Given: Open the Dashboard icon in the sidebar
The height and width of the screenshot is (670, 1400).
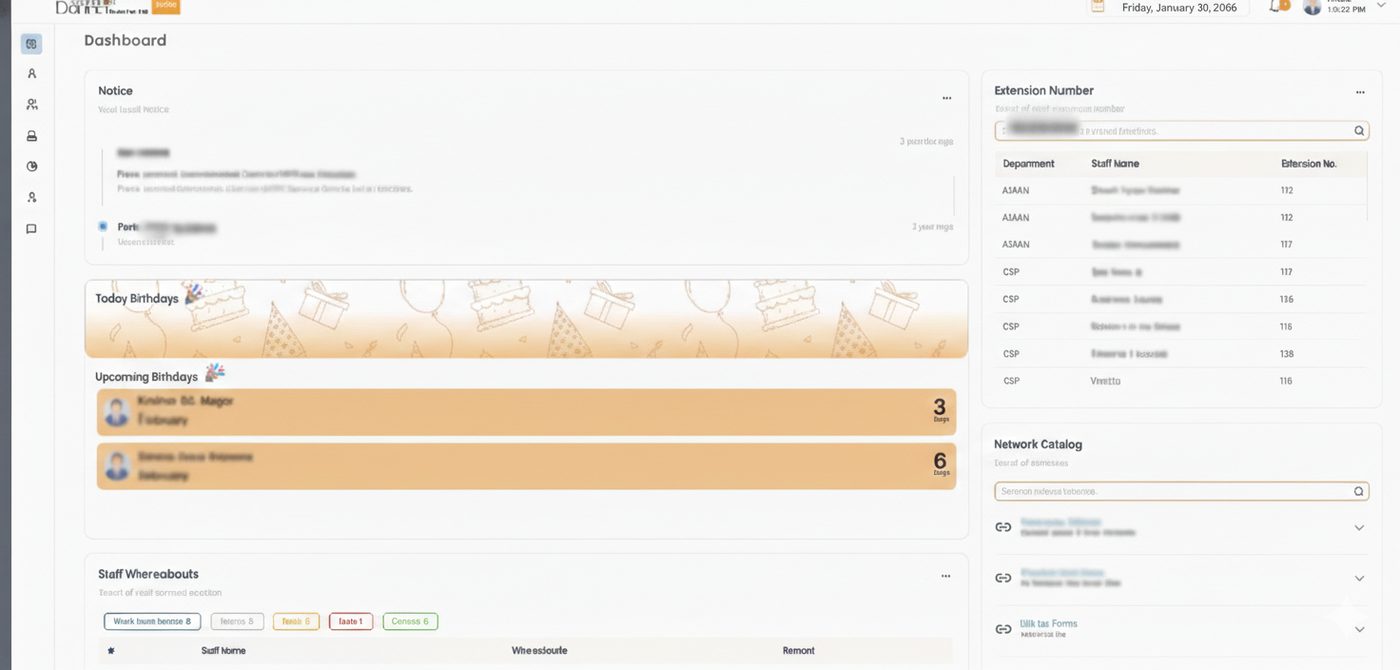Looking at the screenshot, I should [31, 44].
